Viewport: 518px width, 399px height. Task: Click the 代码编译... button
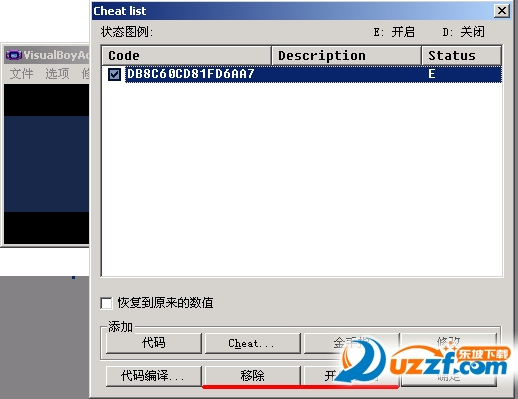point(154,376)
